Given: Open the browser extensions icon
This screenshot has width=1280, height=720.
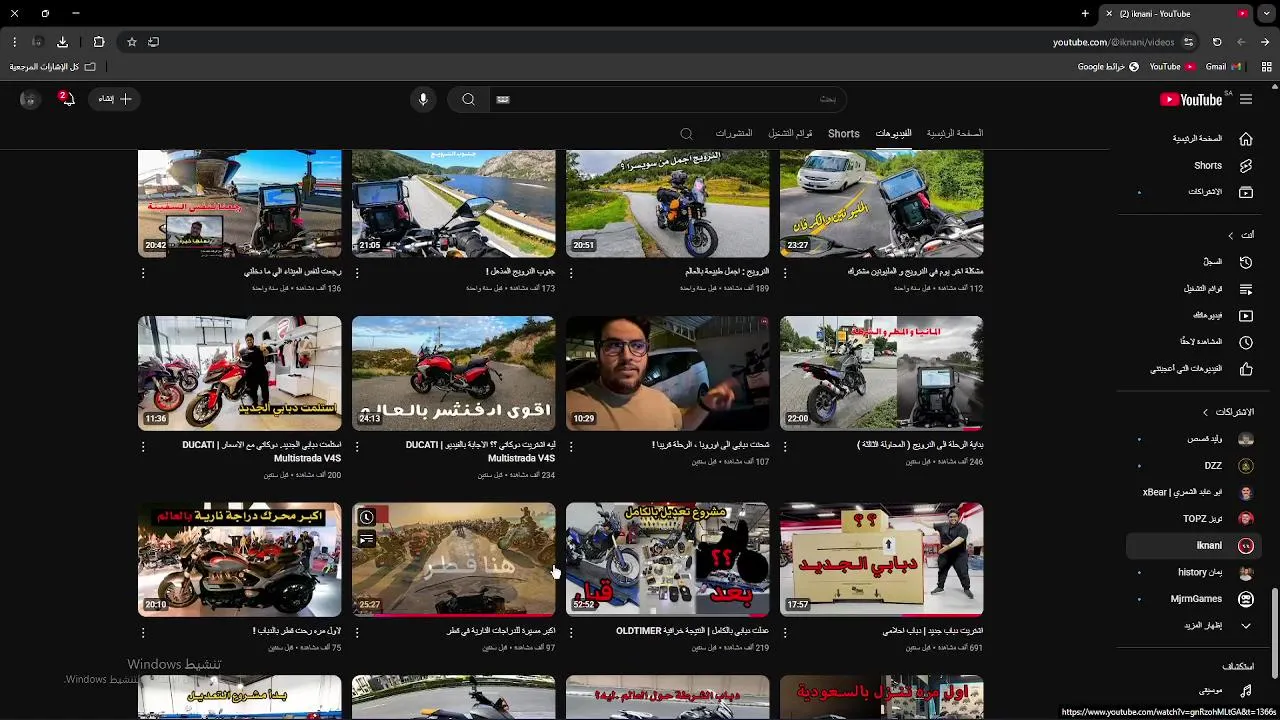Looking at the screenshot, I should (99, 42).
